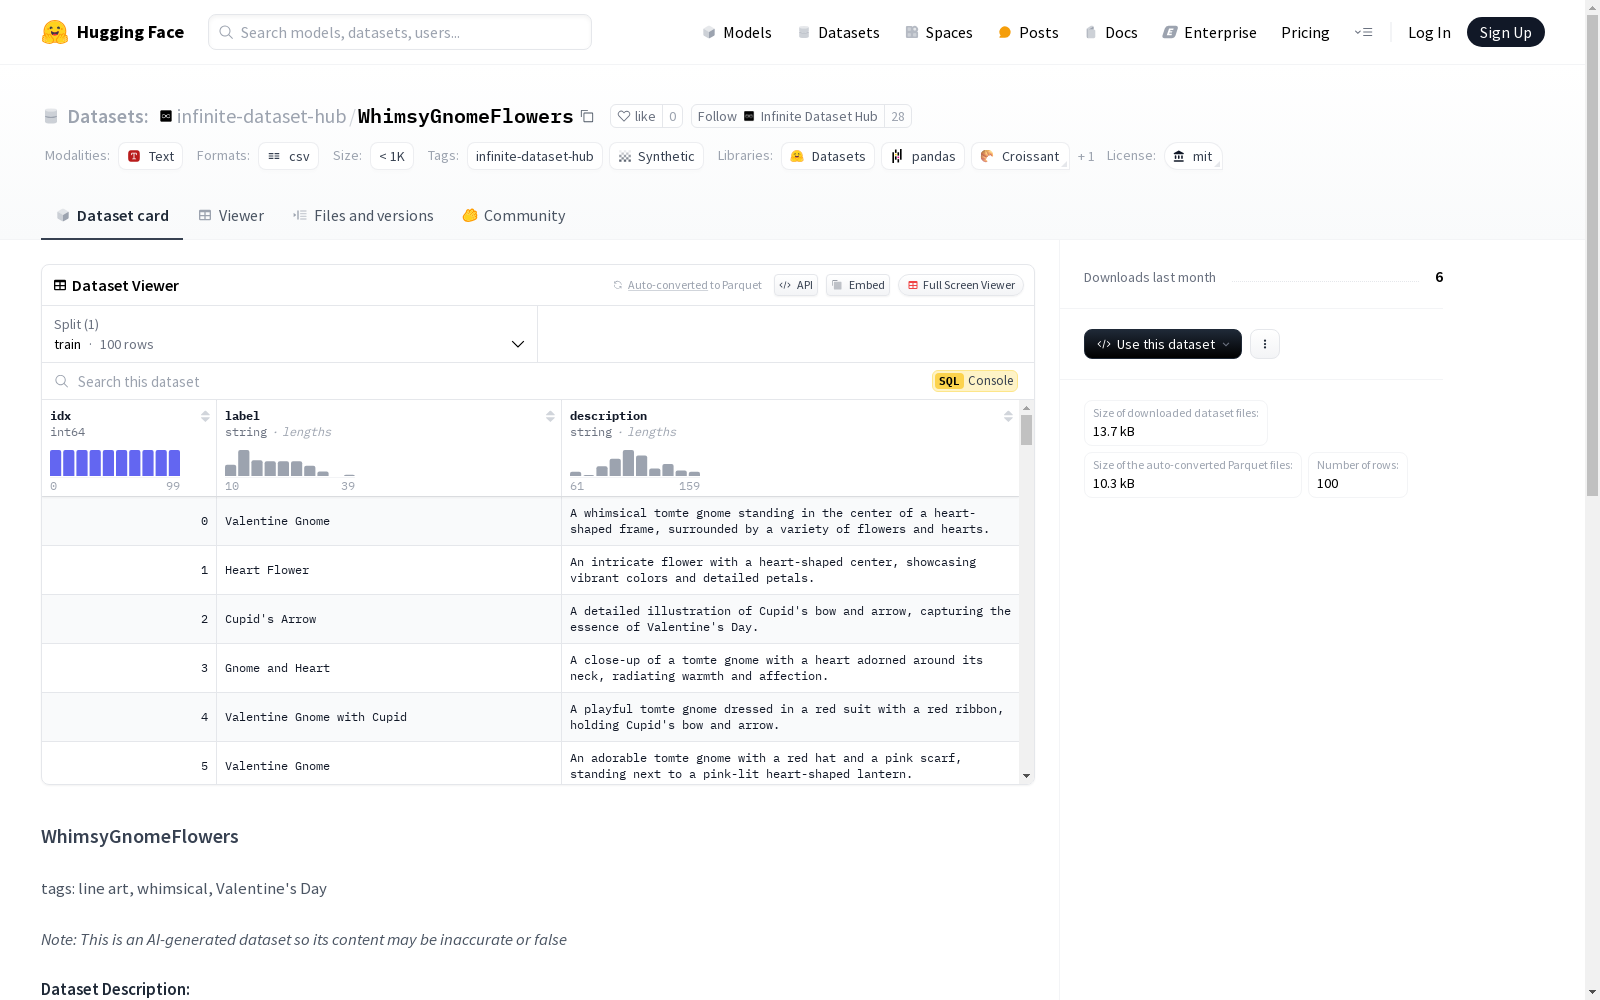Click the mit license tag

tap(1193, 156)
